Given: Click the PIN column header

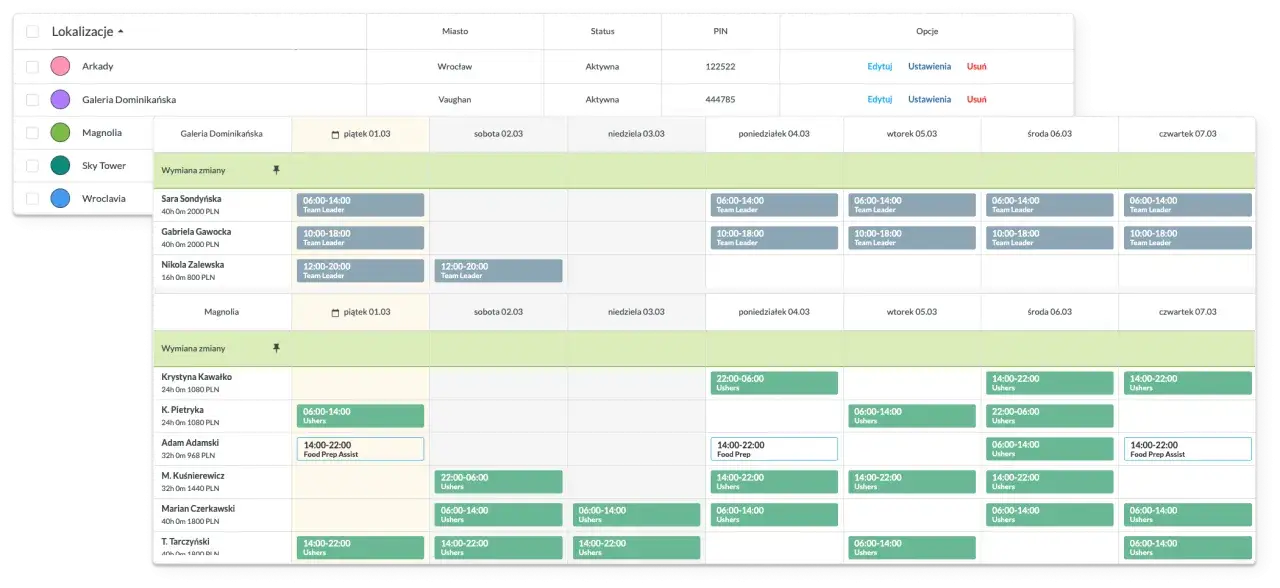Looking at the screenshot, I should coord(720,31).
